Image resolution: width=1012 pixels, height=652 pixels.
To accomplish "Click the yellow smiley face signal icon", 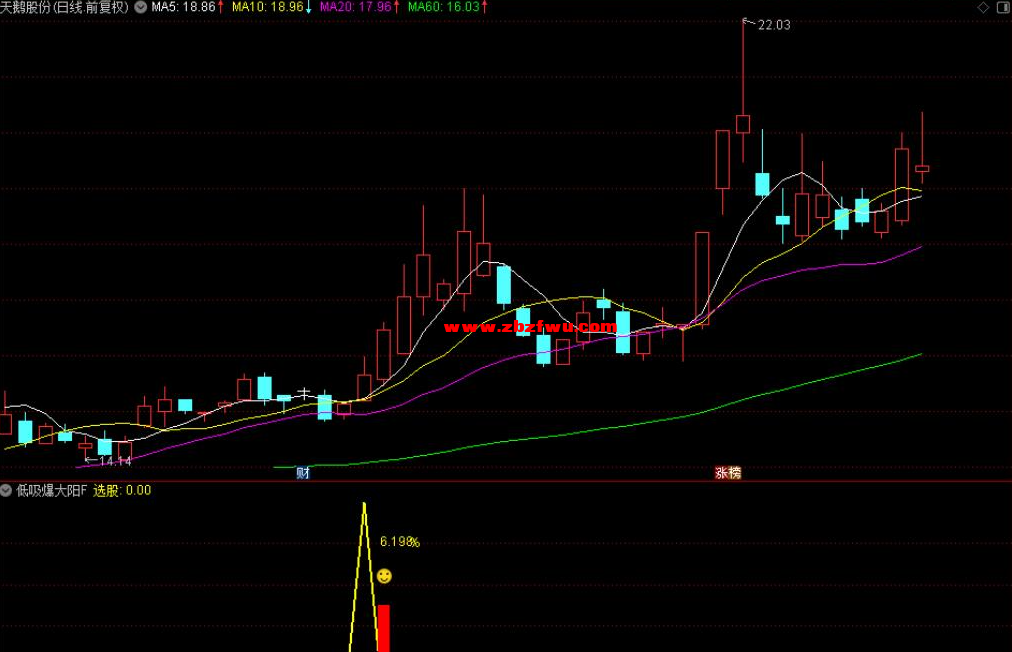I will 384,576.
